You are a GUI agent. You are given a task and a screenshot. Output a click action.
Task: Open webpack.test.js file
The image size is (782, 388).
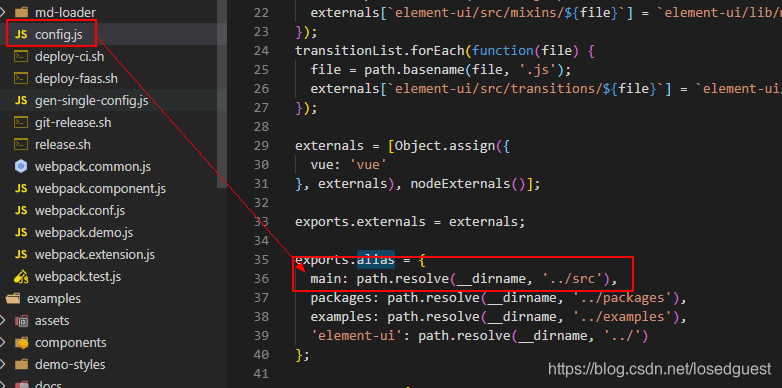pos(78,276)
